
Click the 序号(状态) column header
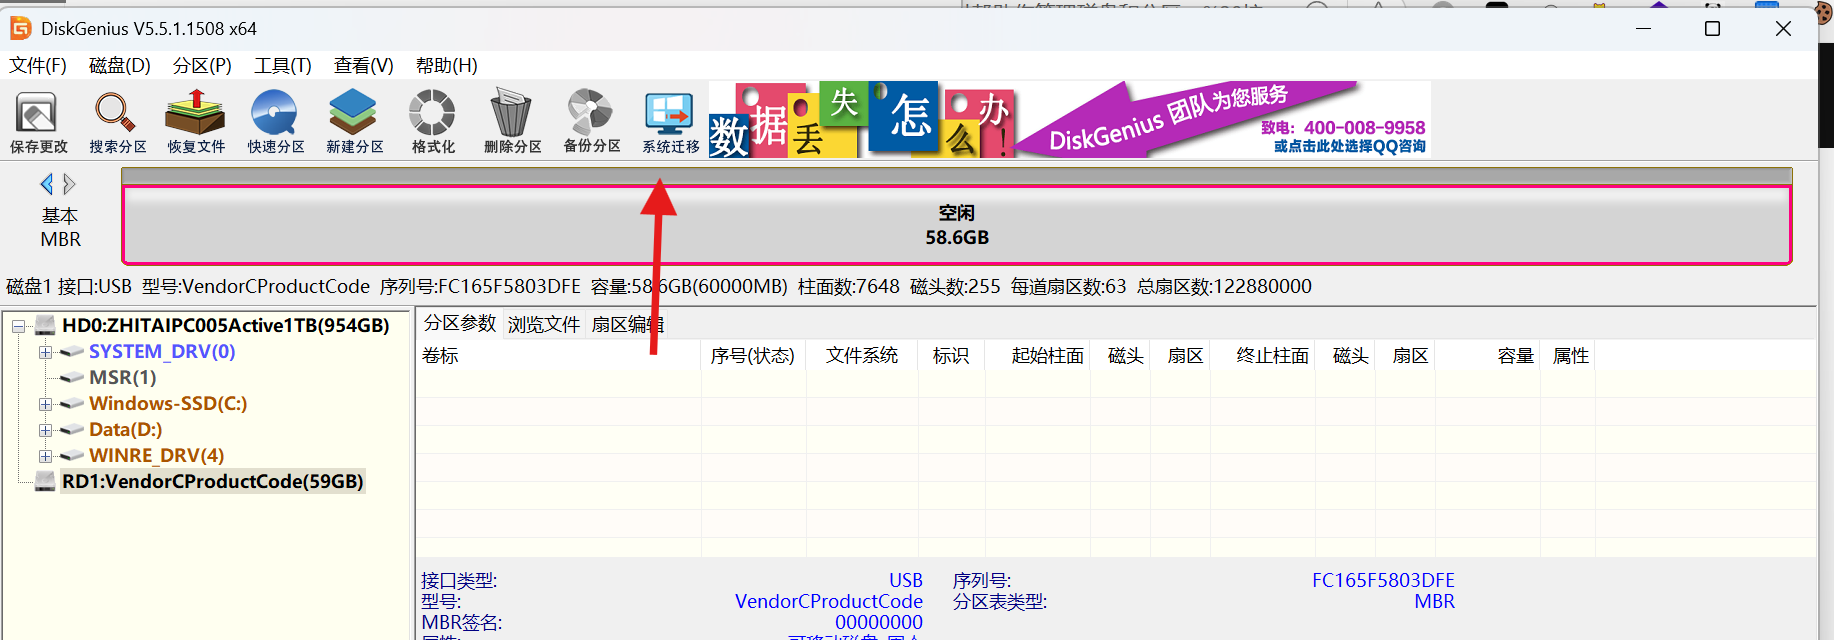click(753, 356)
